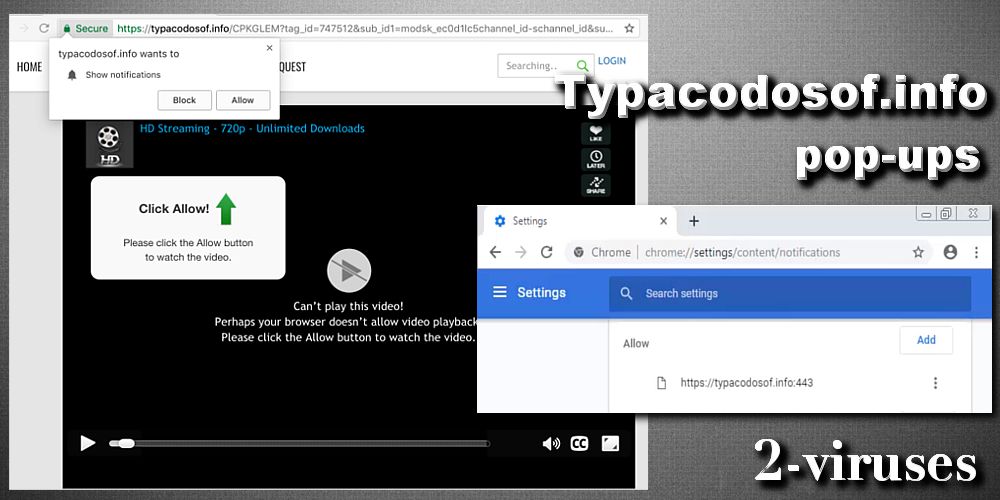Reload the typacodosof.info page
The image size is (1000, 500).
coord(44,28)
